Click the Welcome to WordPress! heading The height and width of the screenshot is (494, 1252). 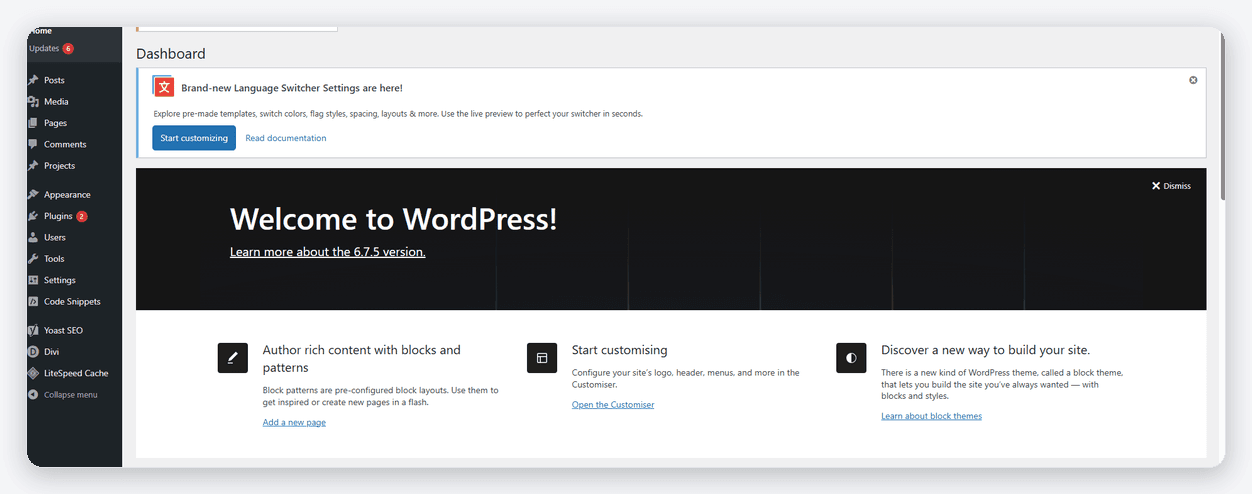(393, 219)
